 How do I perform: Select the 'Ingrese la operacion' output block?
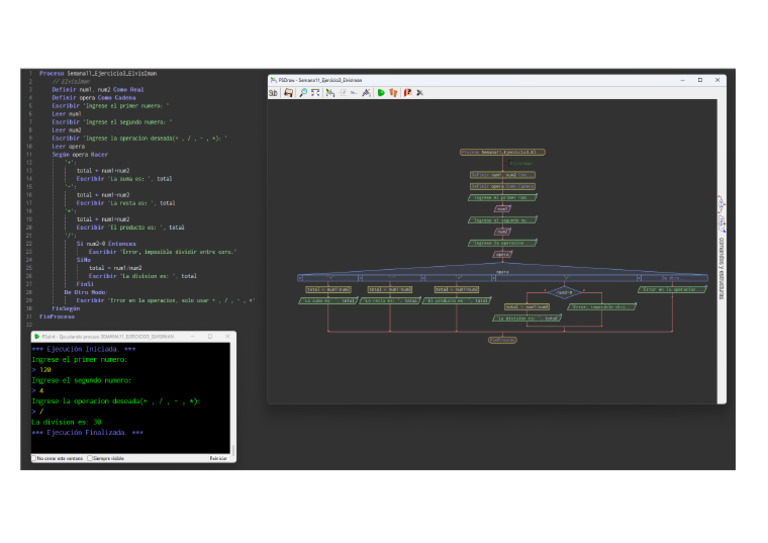(x=503, y=243)
